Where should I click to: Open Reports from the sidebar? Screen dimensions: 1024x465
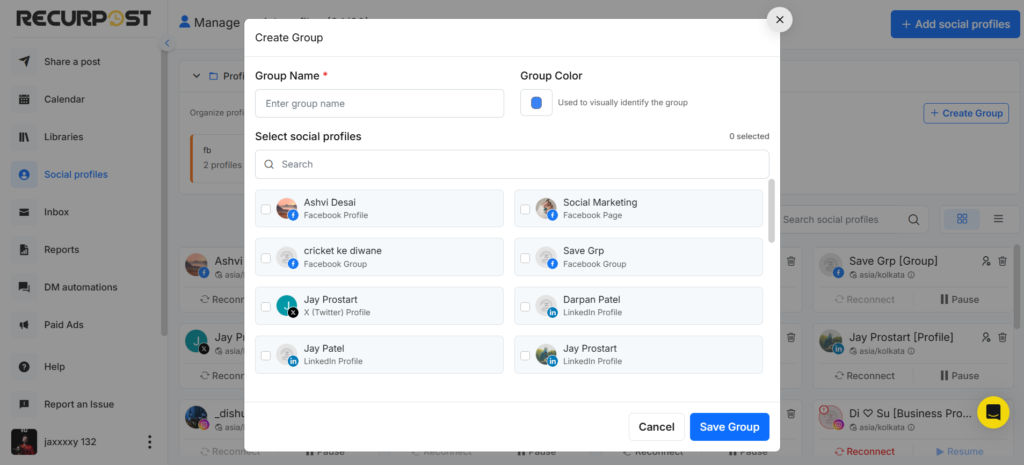tap(61, 249)
